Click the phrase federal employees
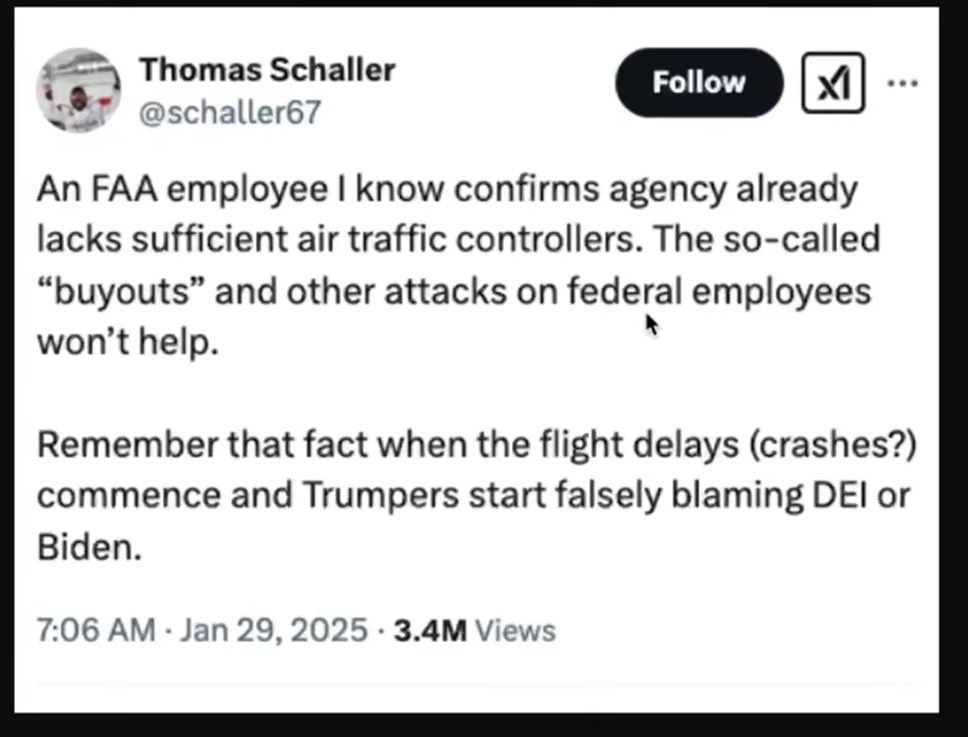968x737 pixels. (x=719, y=292)
